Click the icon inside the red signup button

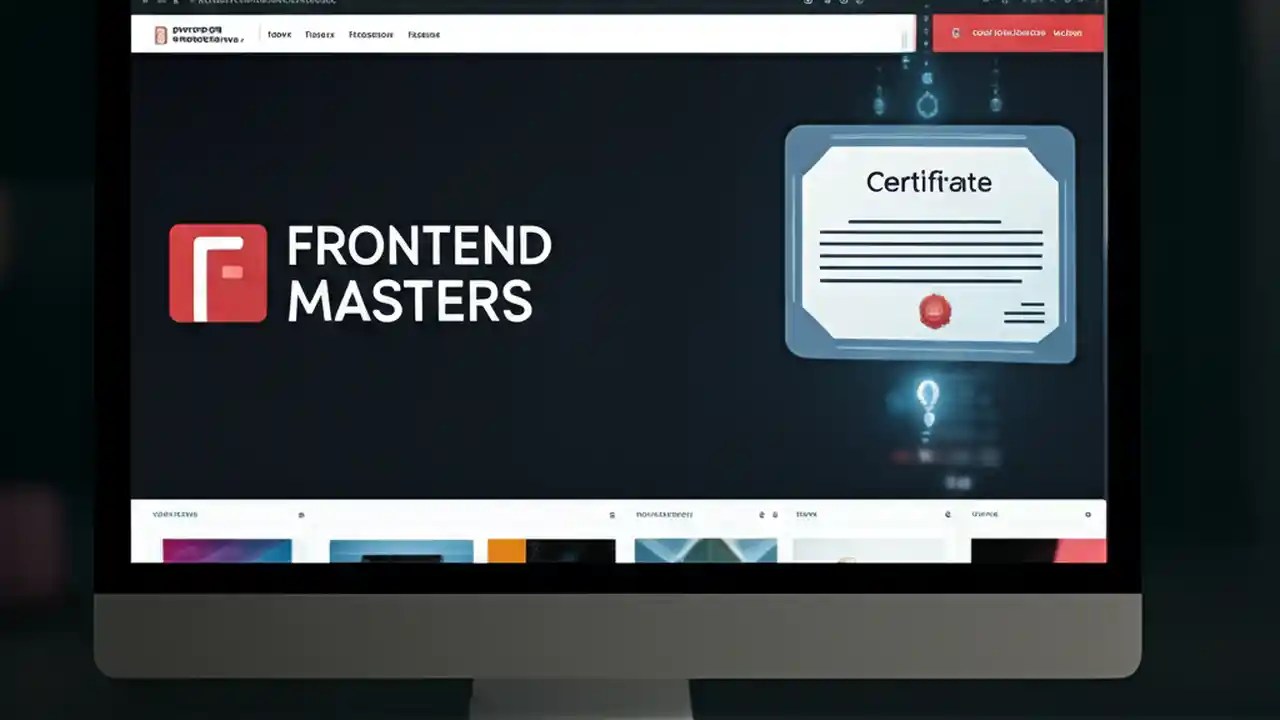[x=955, y=33]
